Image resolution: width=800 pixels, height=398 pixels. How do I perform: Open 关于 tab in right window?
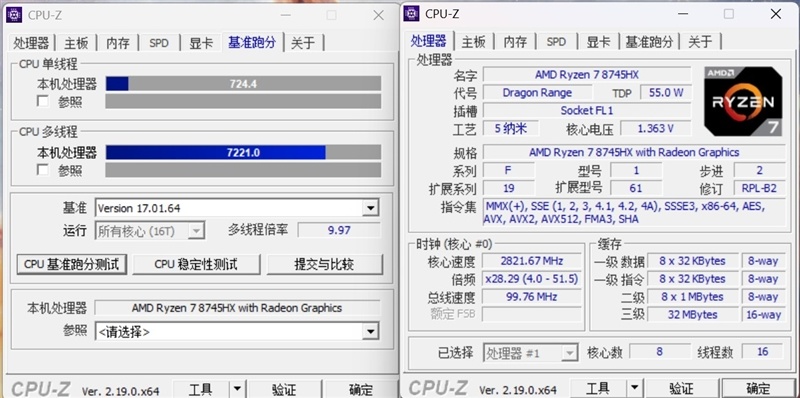point(700,42)
